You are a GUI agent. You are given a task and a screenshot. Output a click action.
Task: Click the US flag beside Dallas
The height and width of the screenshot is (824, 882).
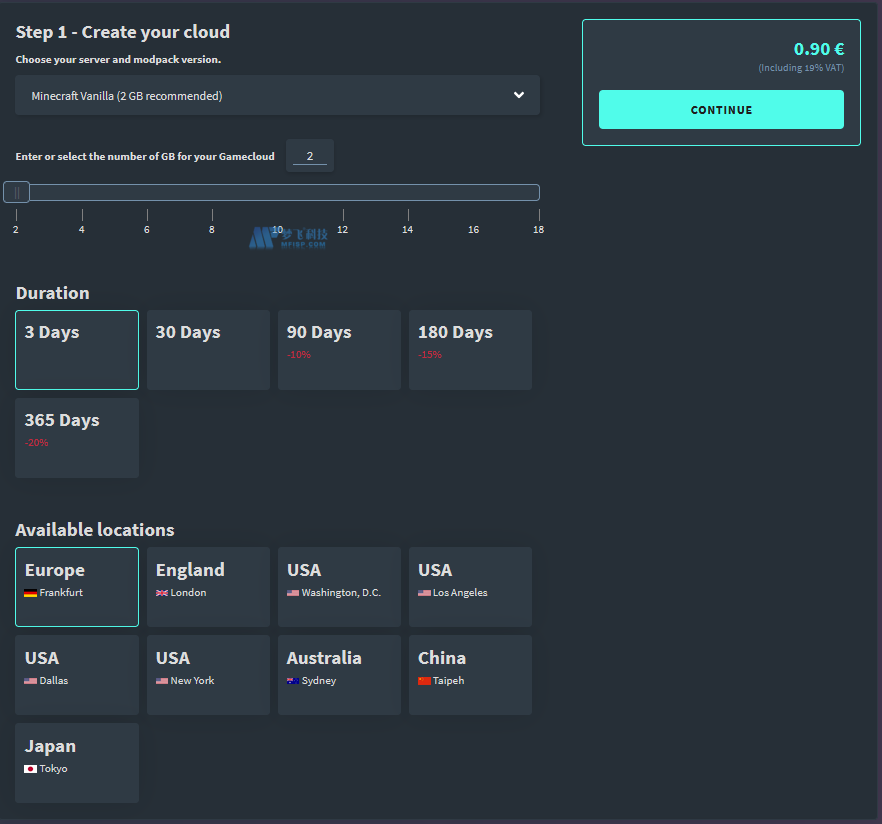(31, 681)
